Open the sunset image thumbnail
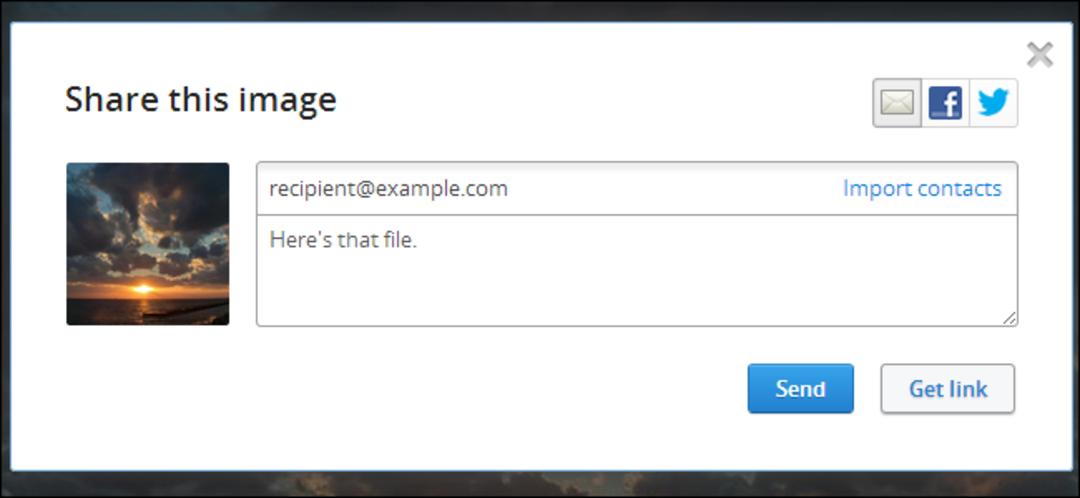The width and height of the screenshot is (1080, 498). (147, 244)
